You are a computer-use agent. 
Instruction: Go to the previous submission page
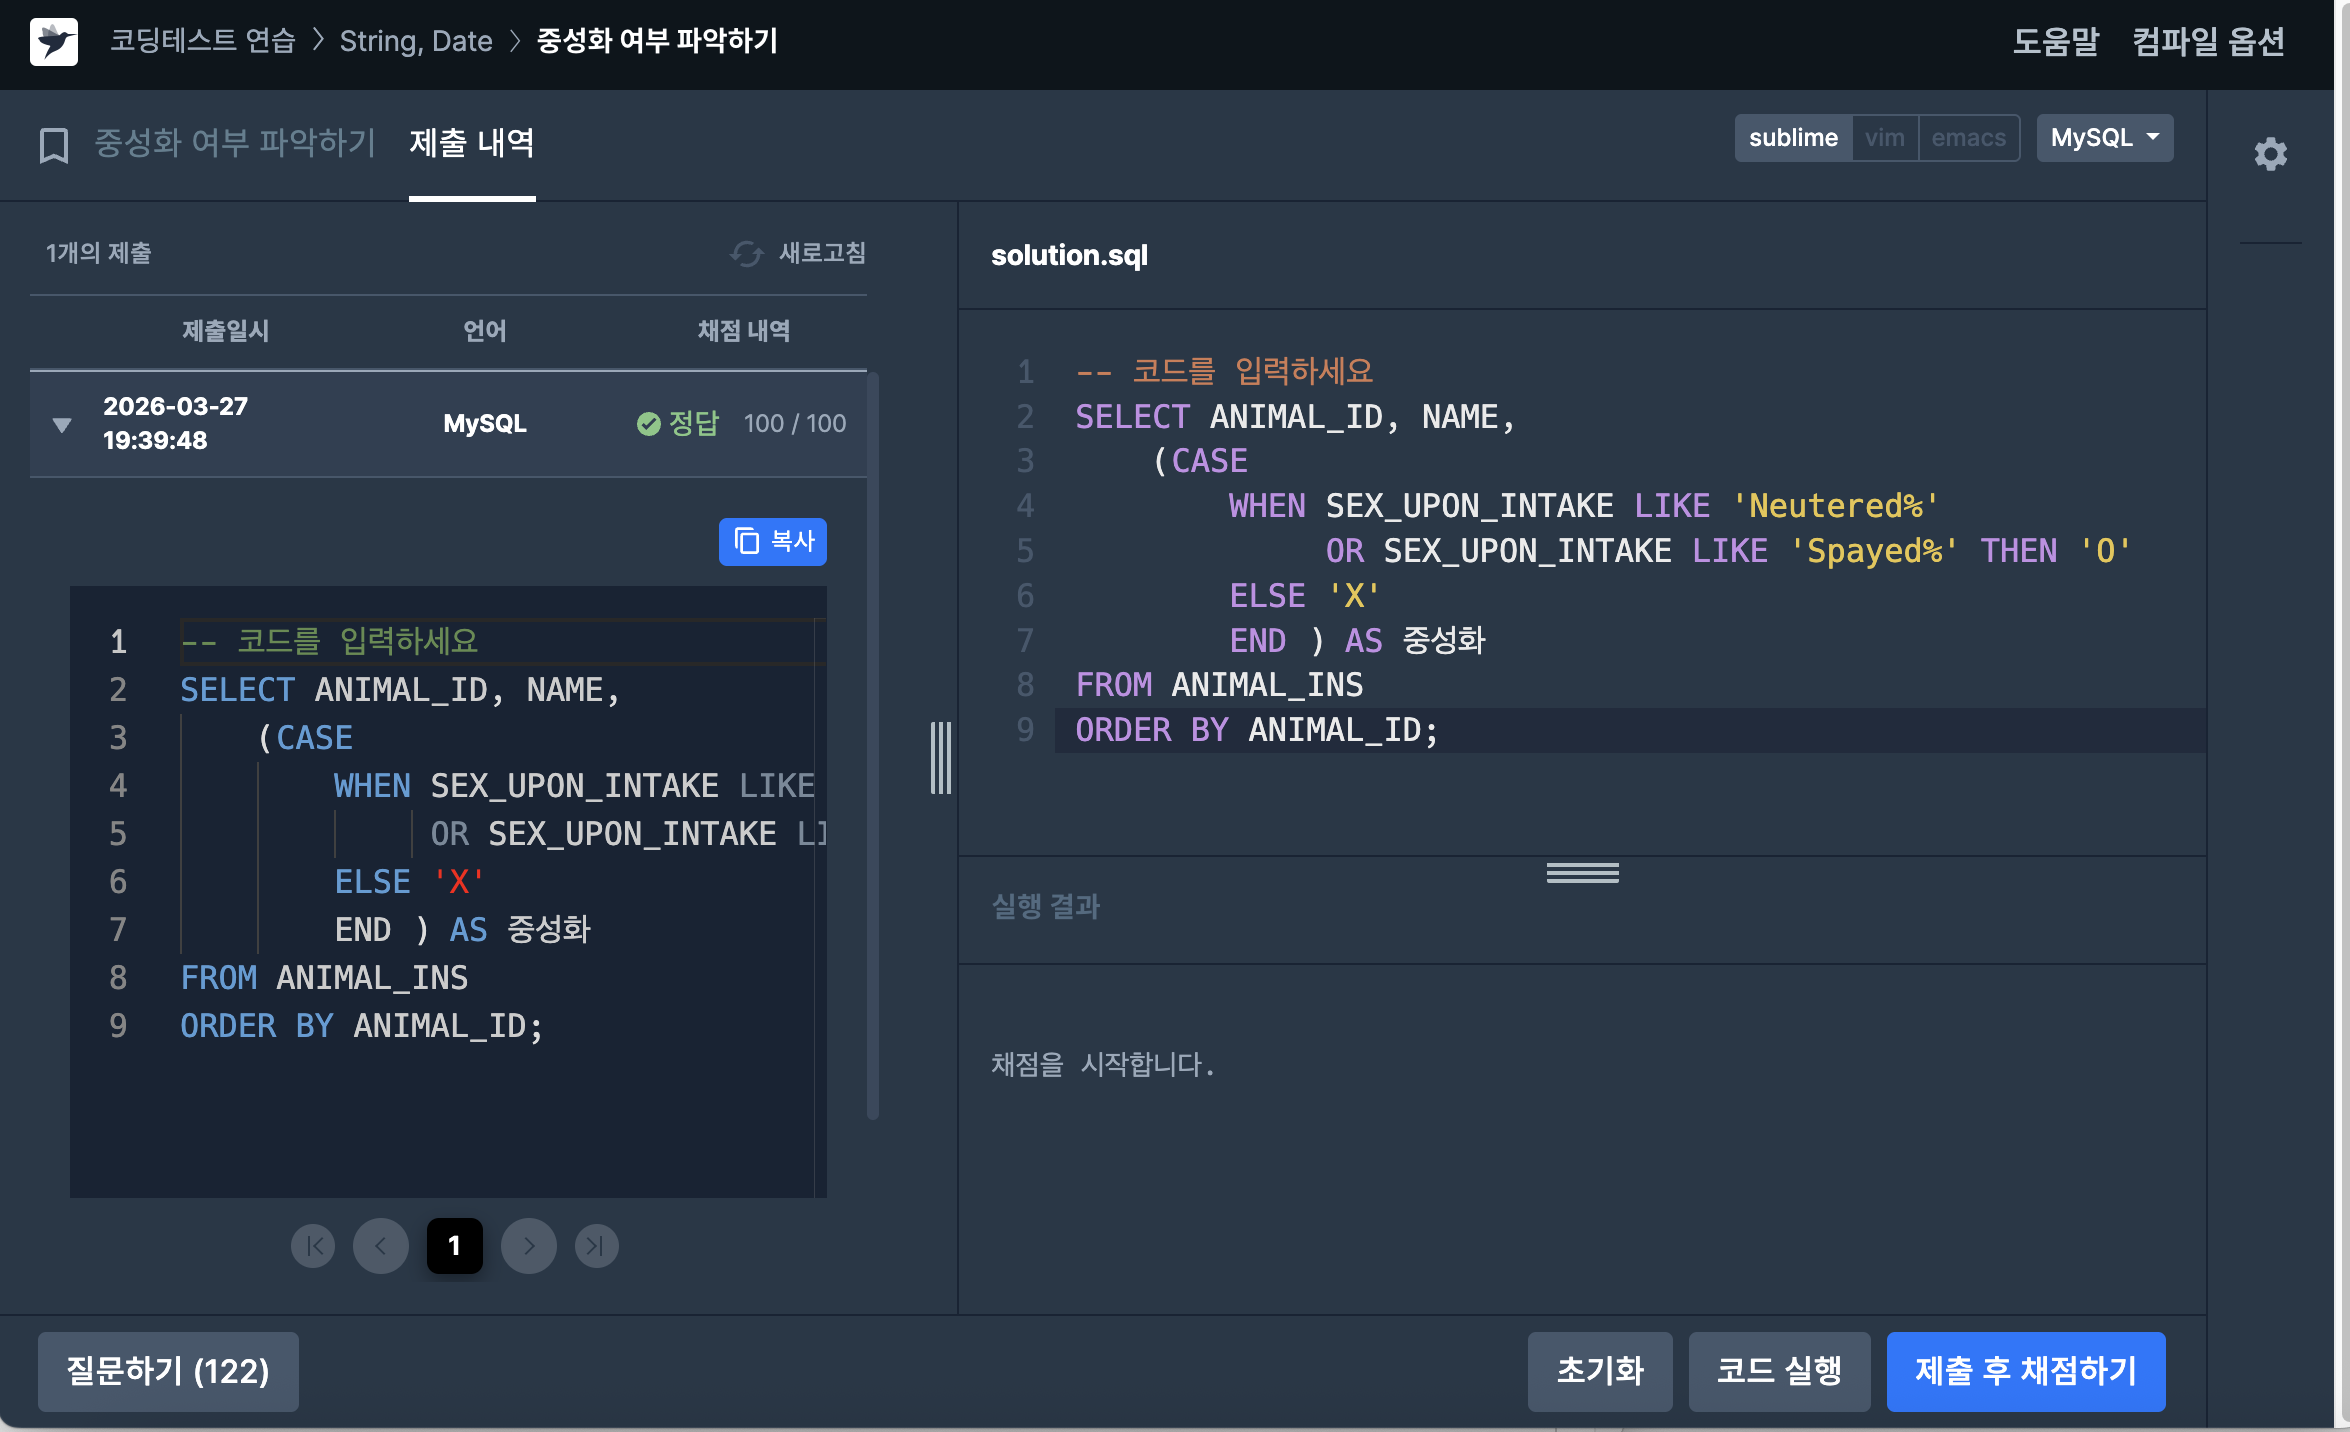[x=380, y=1246]
